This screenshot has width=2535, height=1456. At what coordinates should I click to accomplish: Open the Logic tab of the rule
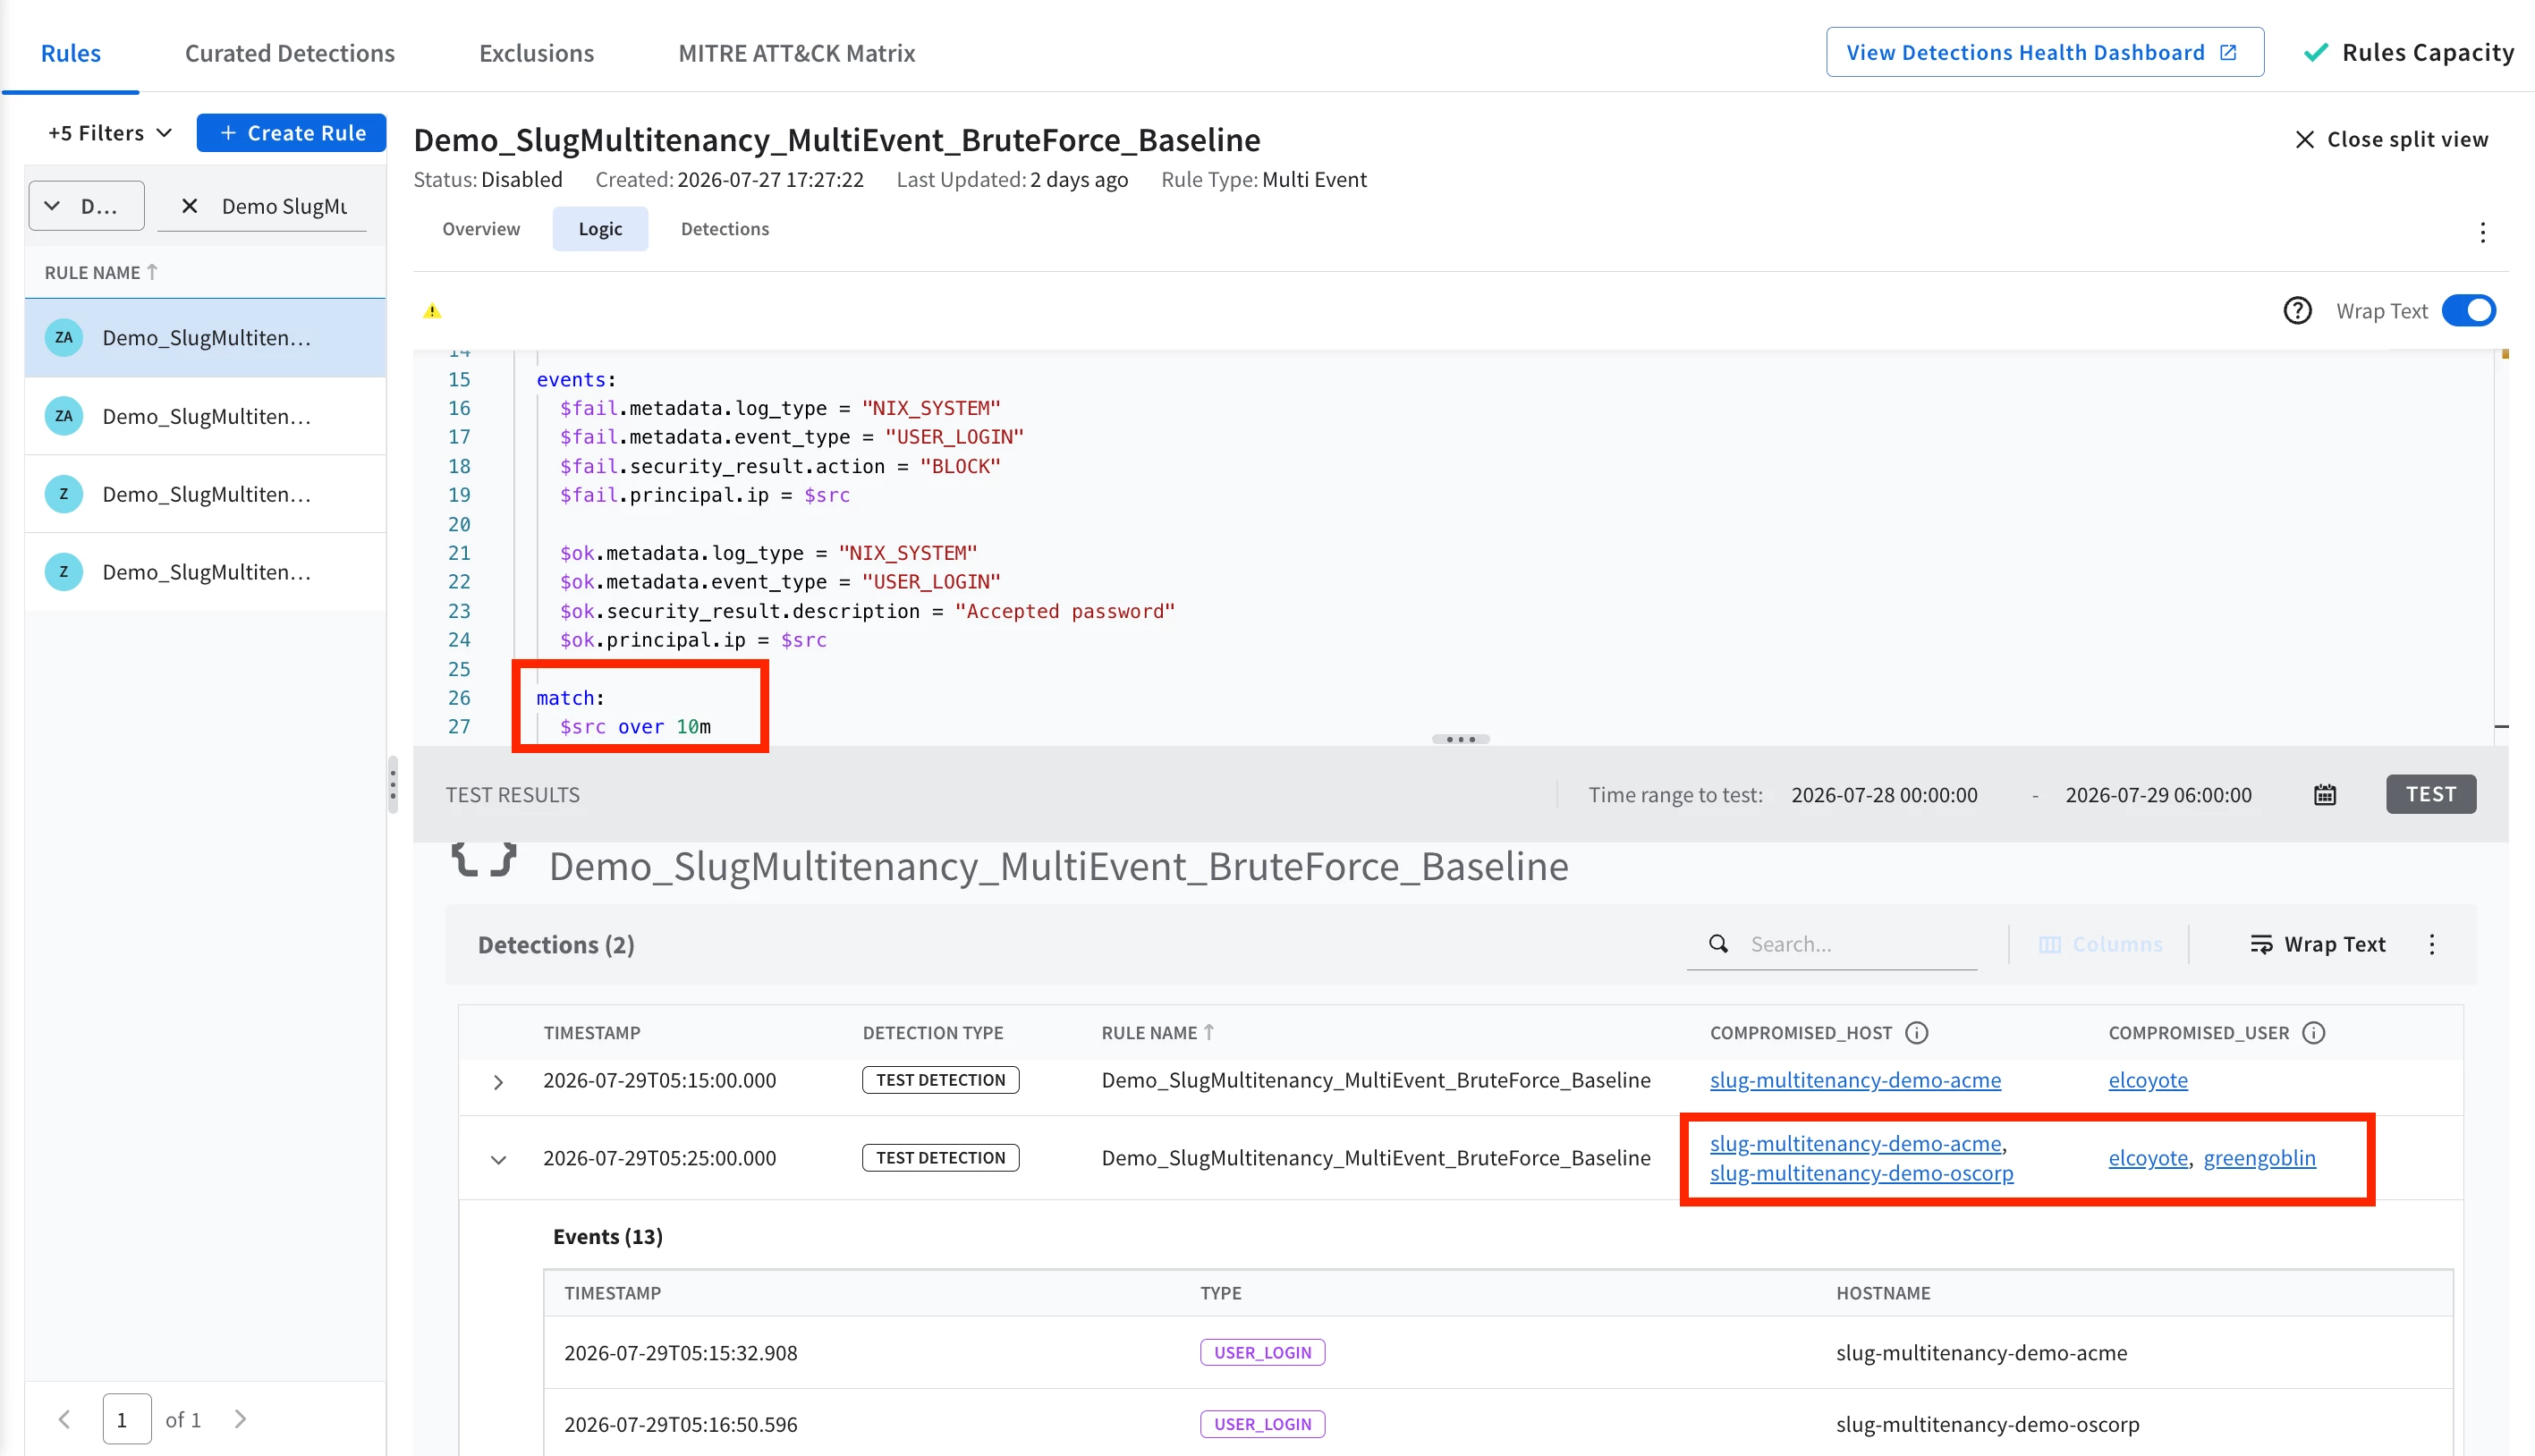click(600, 229)
